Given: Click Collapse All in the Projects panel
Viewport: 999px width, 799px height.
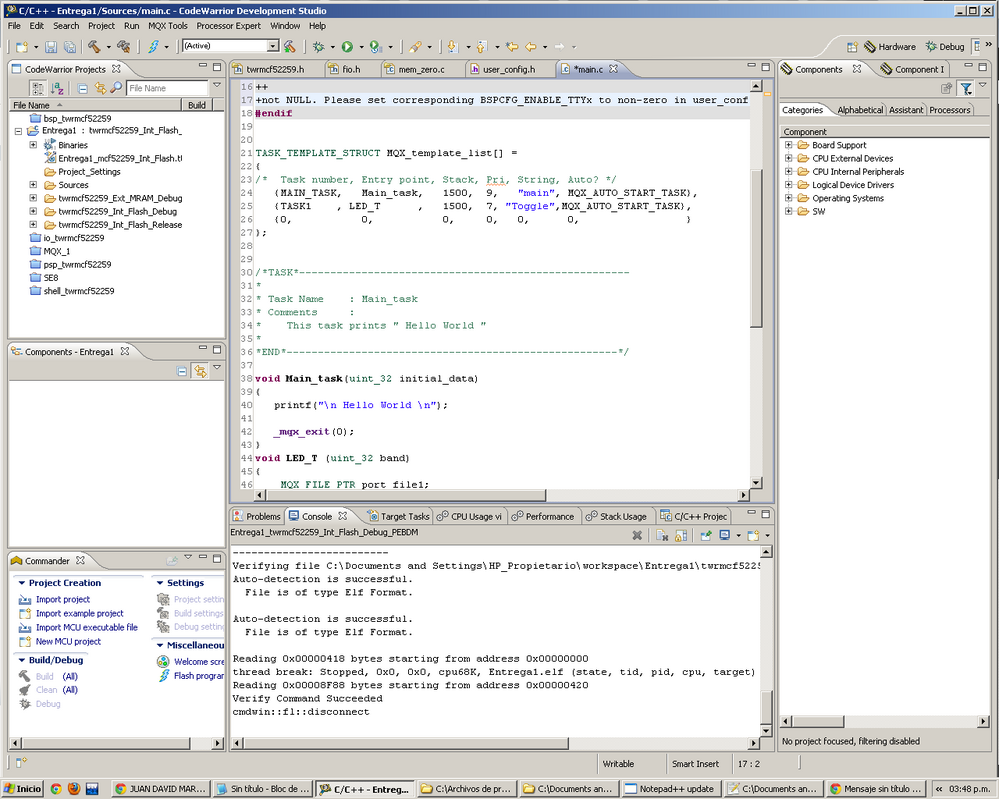Looking at the screenshot, I should (84, 88).
